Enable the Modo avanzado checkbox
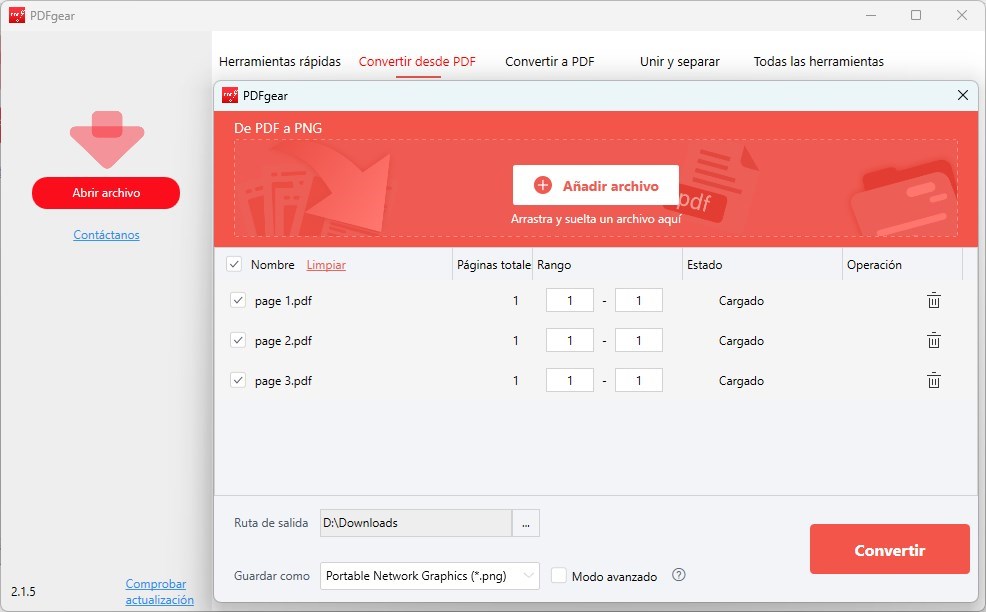Viewport: 986px width, 612px height. coord(558,576)
